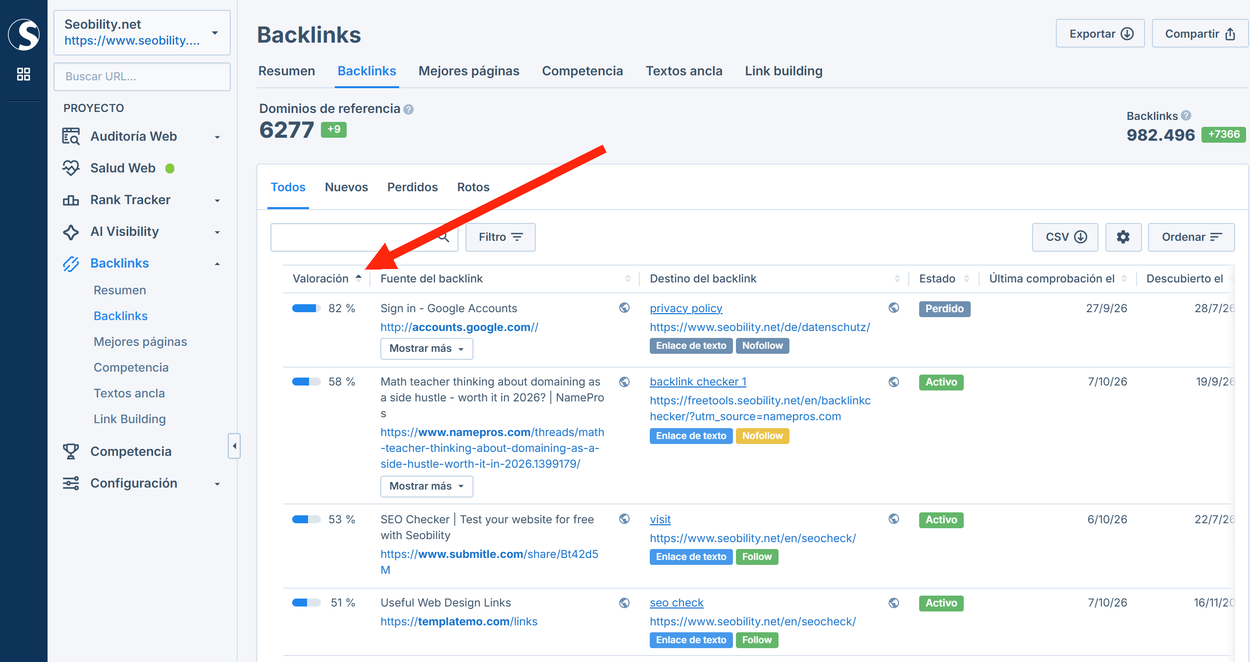The height and width of the screenshot is (662, 1250).
Task: Focus the backlinks table search field
Action: [x=364, y=237]
